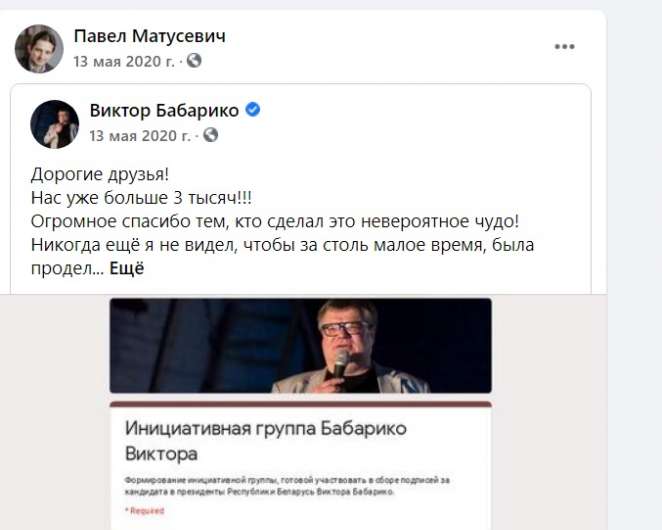Click the greeting line Дорогие друзья!
This screenshot has width=662, height=530.
(x=100, y=174)
